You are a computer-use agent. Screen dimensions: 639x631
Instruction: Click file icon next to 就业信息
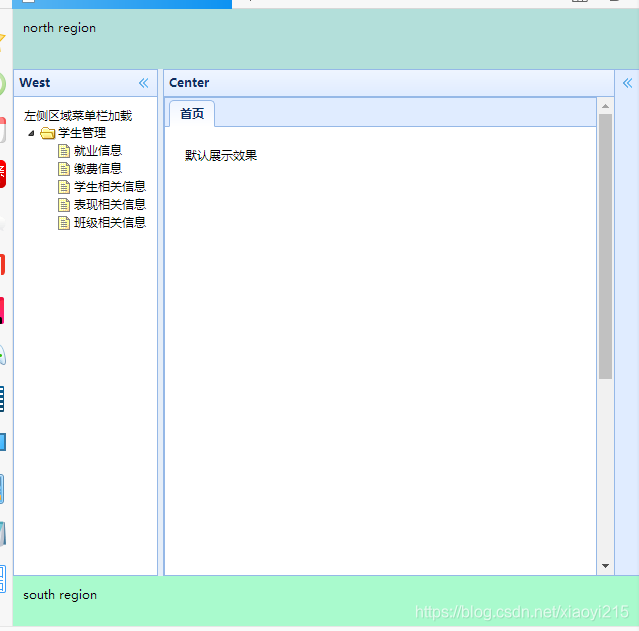pos(64,151)
